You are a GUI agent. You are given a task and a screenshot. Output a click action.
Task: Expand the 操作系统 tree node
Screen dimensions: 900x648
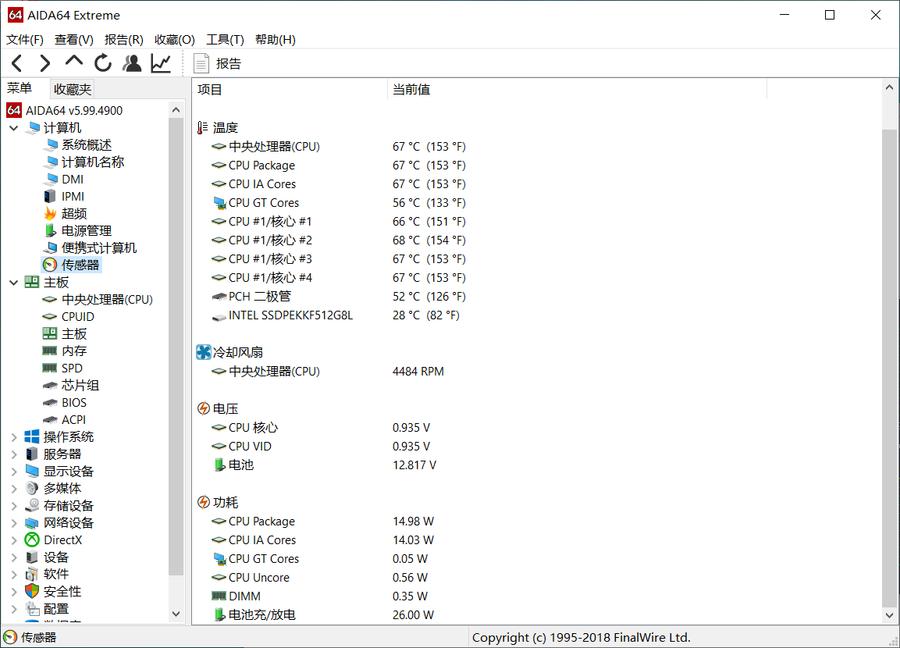pos(13,436)
